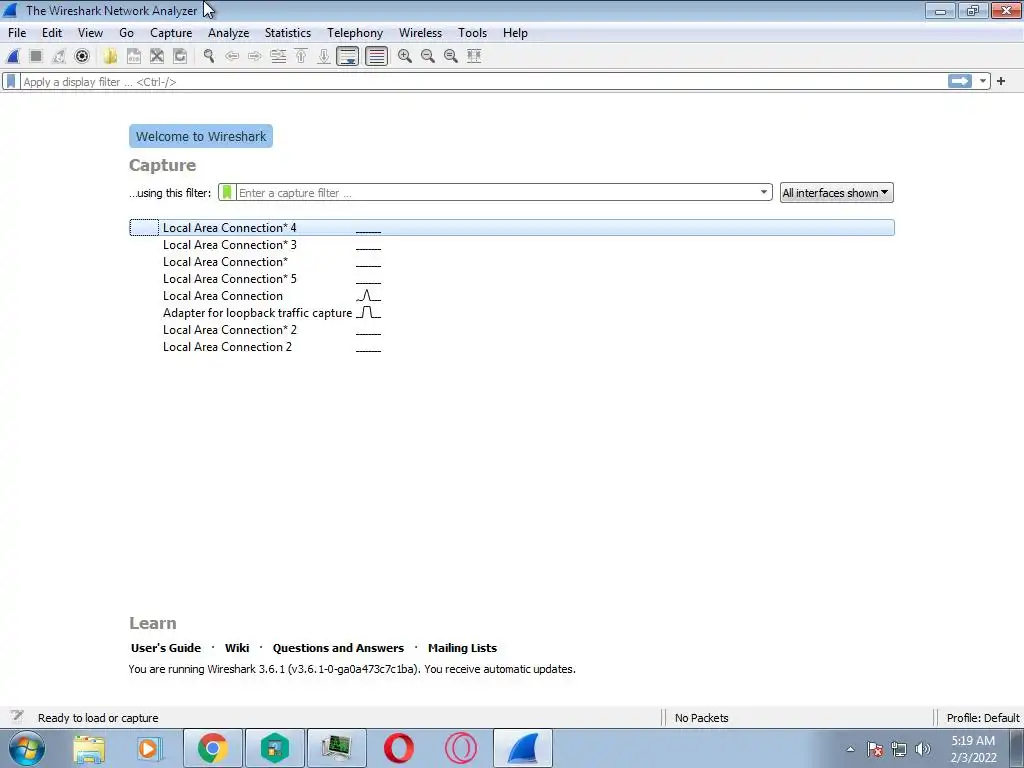Open the User's Guide link
Image resolution: width=1024 pixels, height=768 pixels.
click(x=166, y=648)
